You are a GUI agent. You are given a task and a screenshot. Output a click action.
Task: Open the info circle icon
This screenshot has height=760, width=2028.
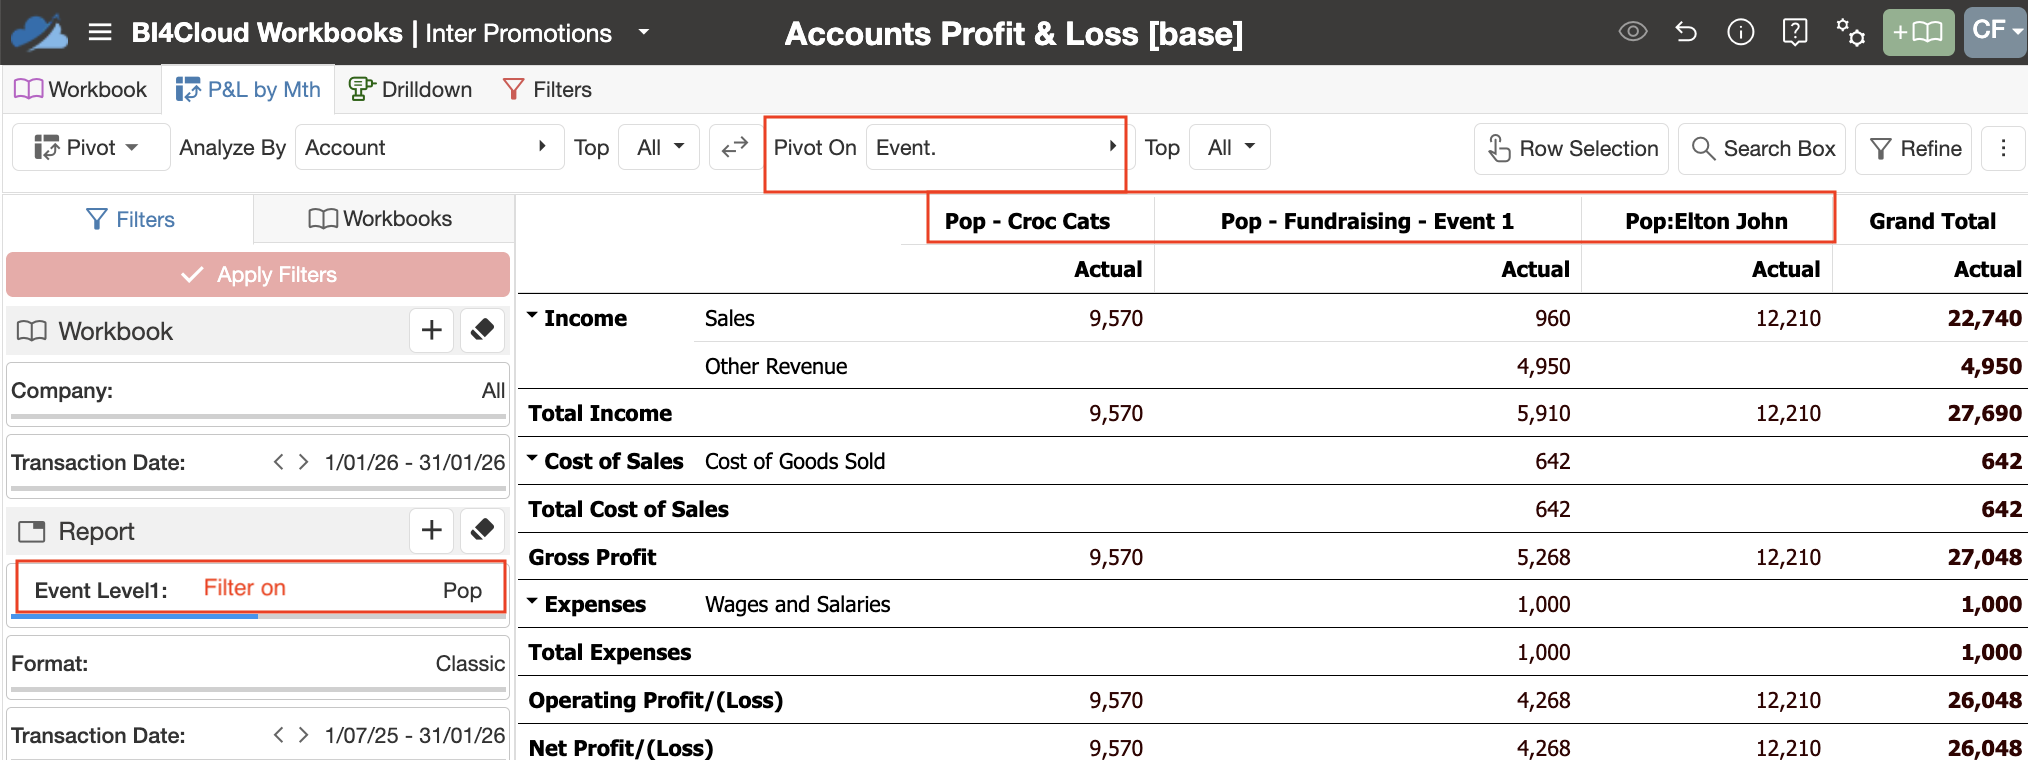point(1740,32)
